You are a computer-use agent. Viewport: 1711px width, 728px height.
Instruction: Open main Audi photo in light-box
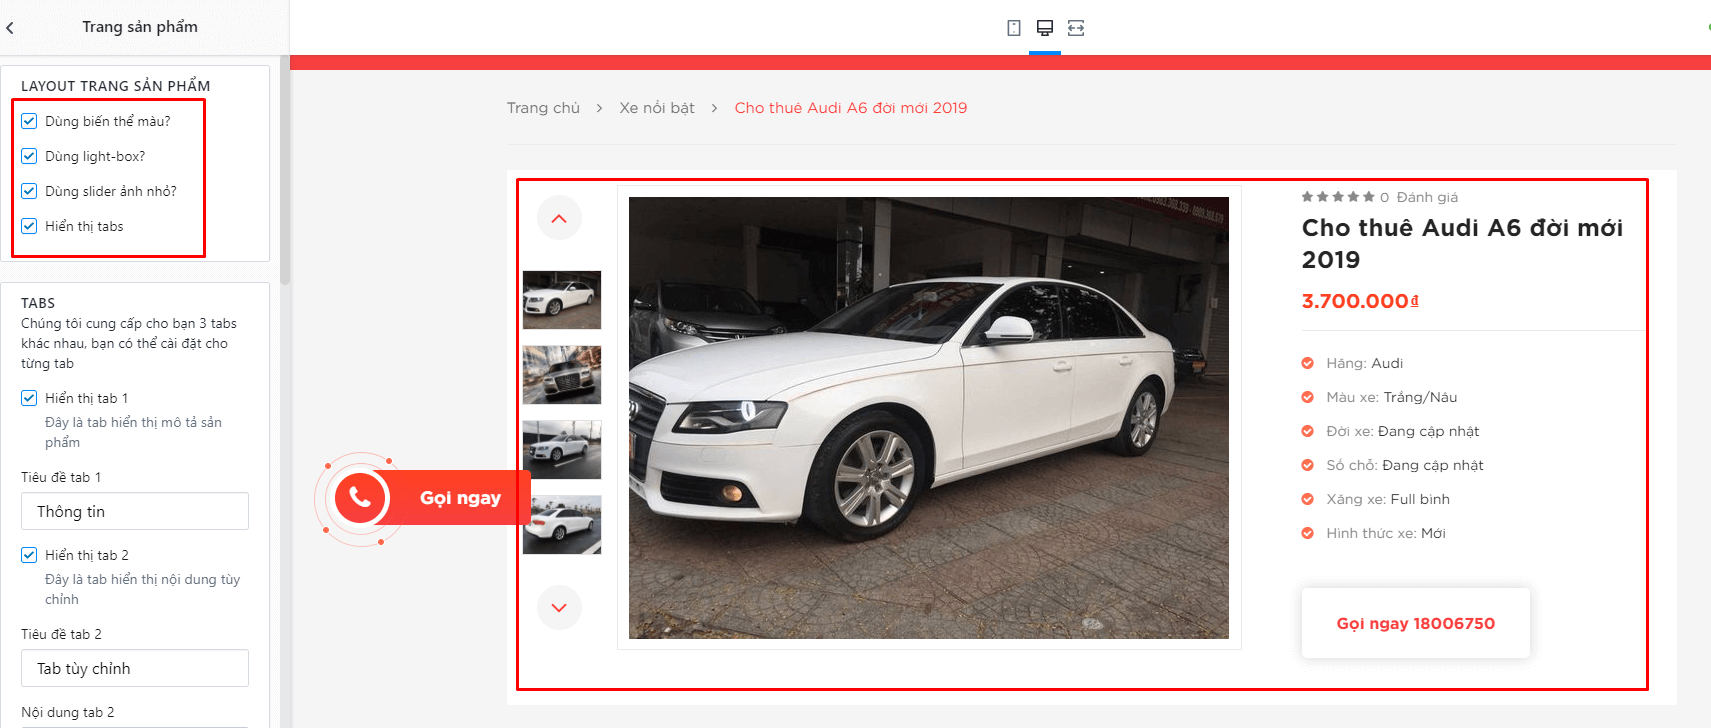(x=929, y=418)
